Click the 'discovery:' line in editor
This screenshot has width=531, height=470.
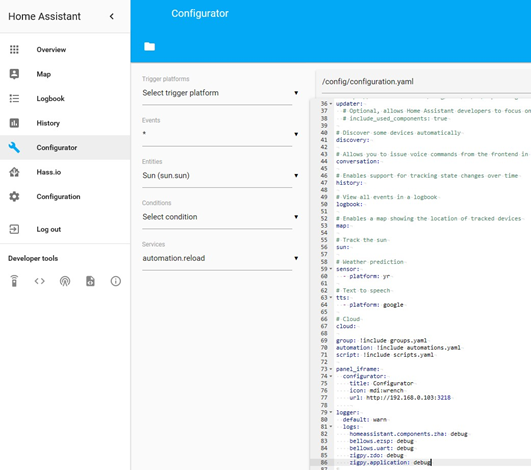point(352,140)
